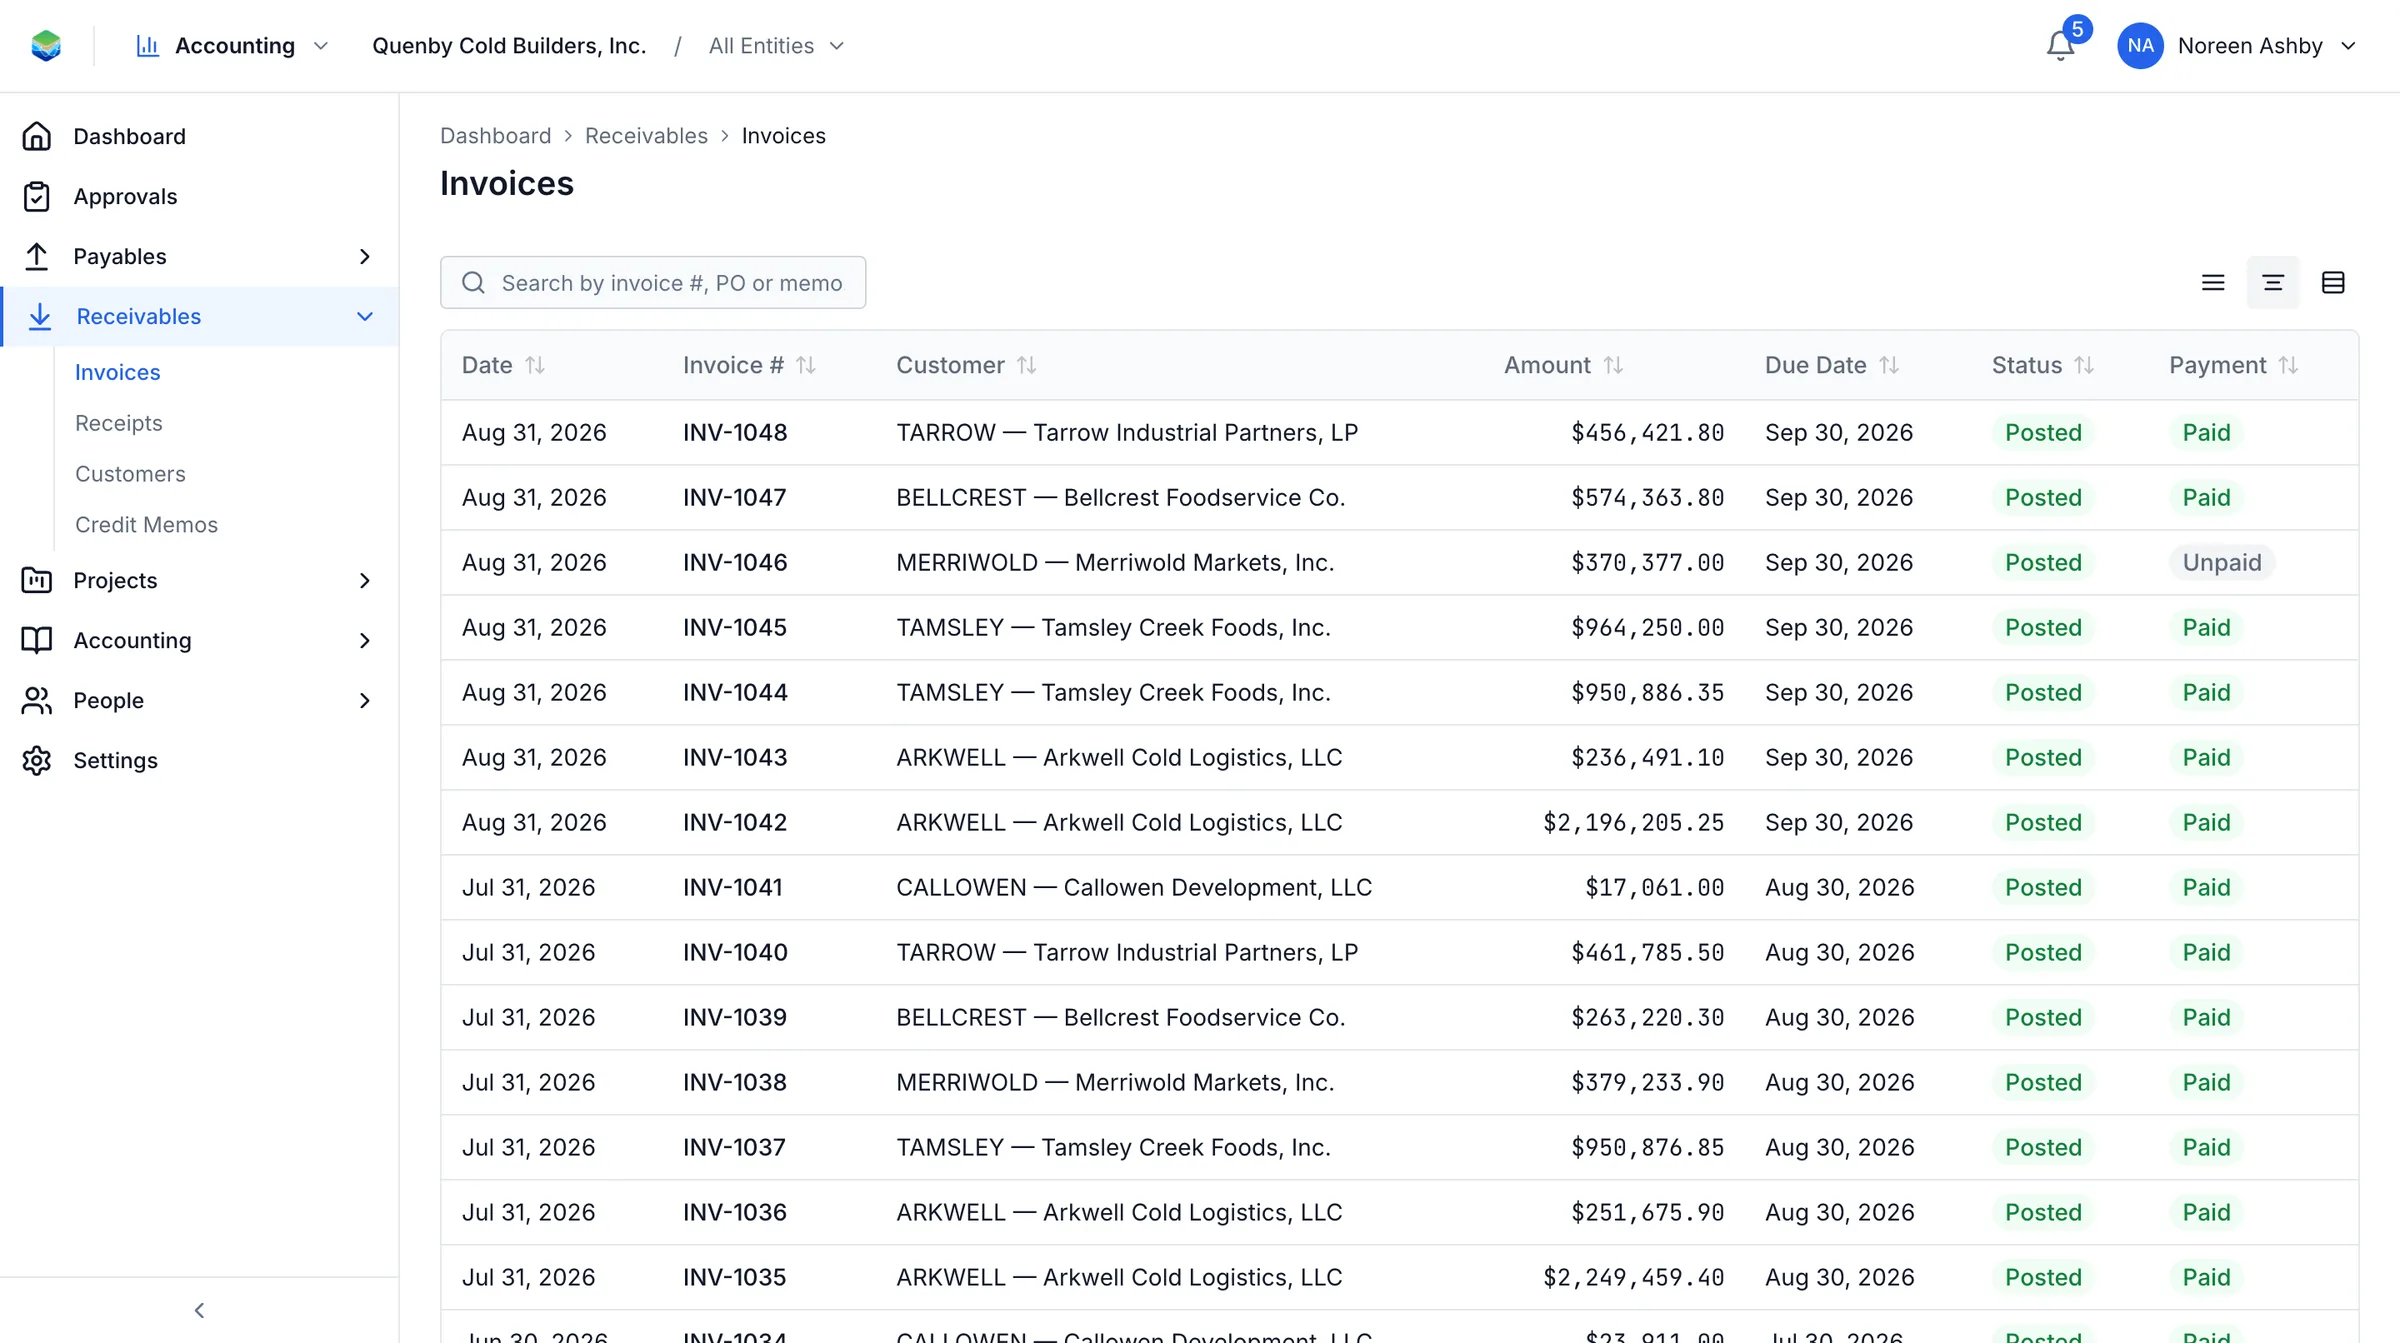Viewport: 2400px width, 1343px height.
Task: Expand the Projects section chevron
Action: 365,580
